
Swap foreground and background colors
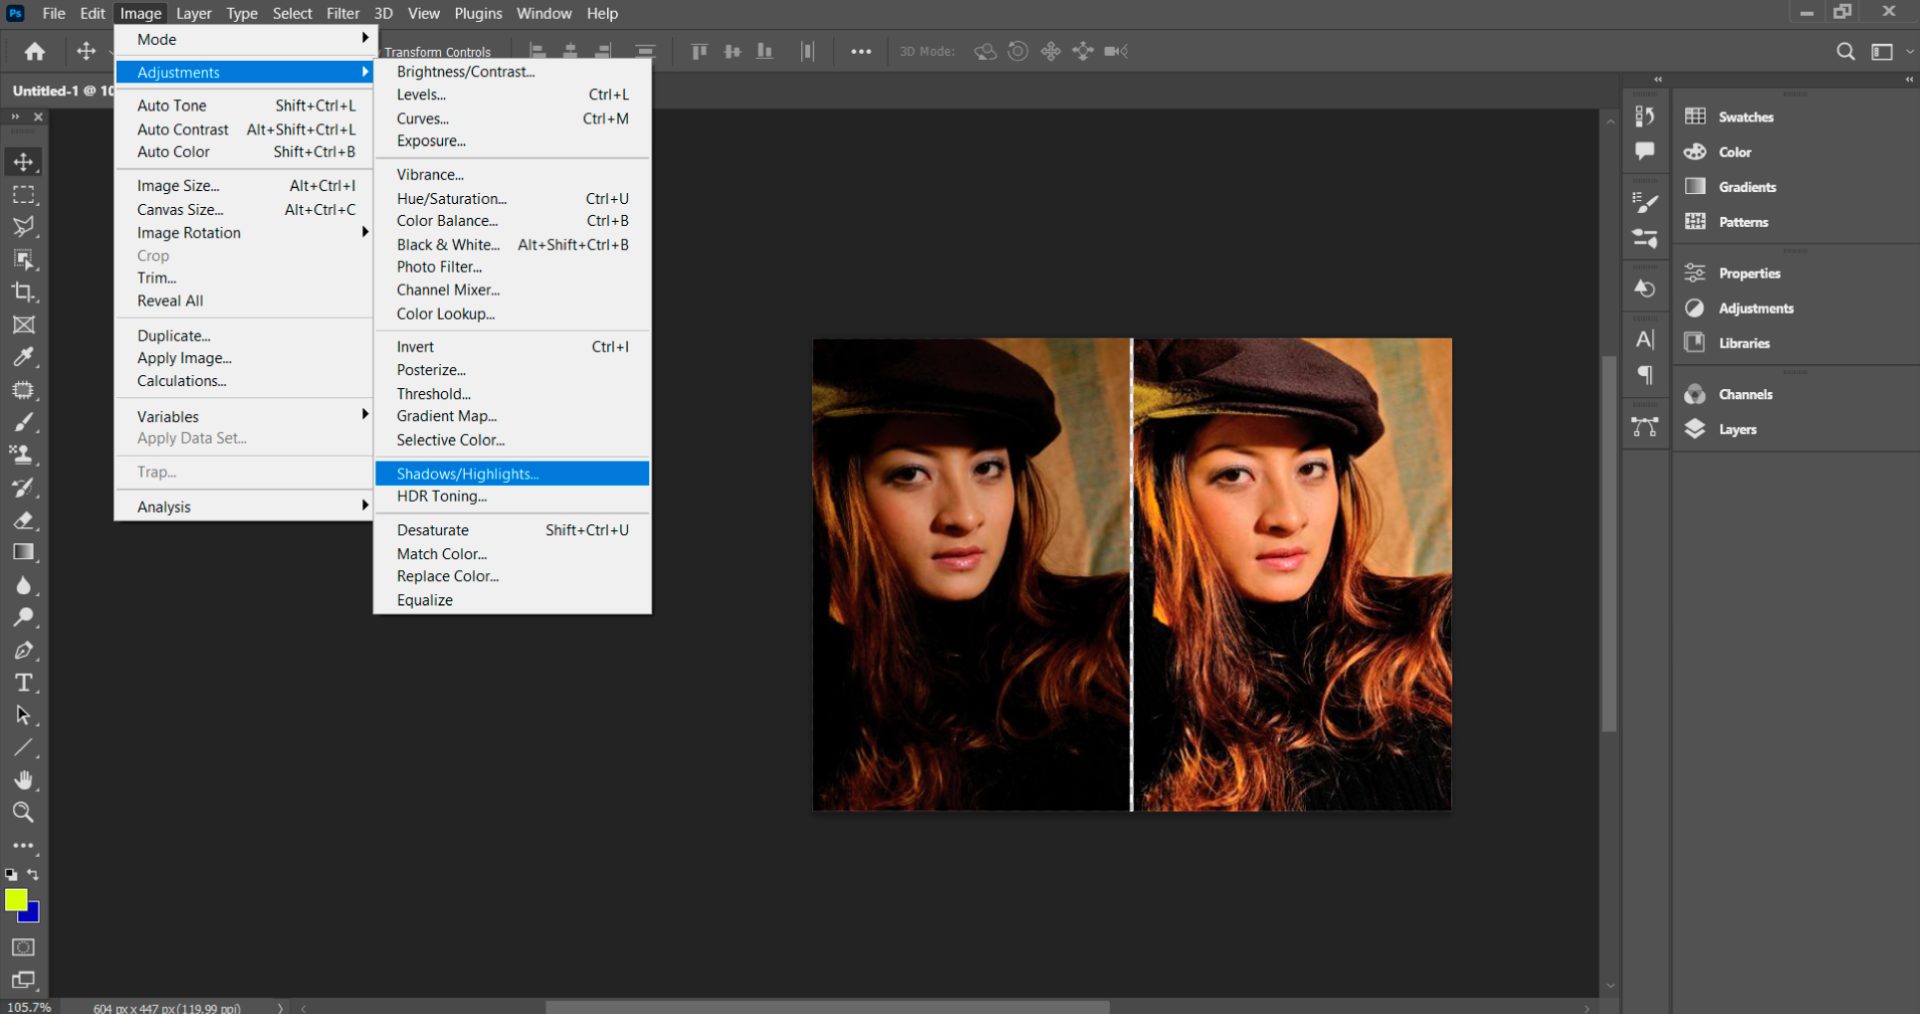[x=33, y=875]
